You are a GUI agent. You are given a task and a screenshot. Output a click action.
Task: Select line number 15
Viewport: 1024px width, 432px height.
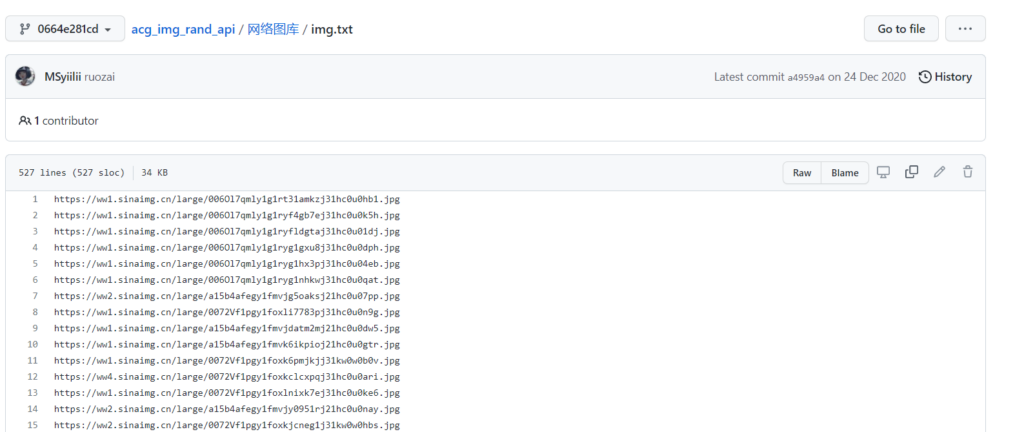[x=33, y=425]
